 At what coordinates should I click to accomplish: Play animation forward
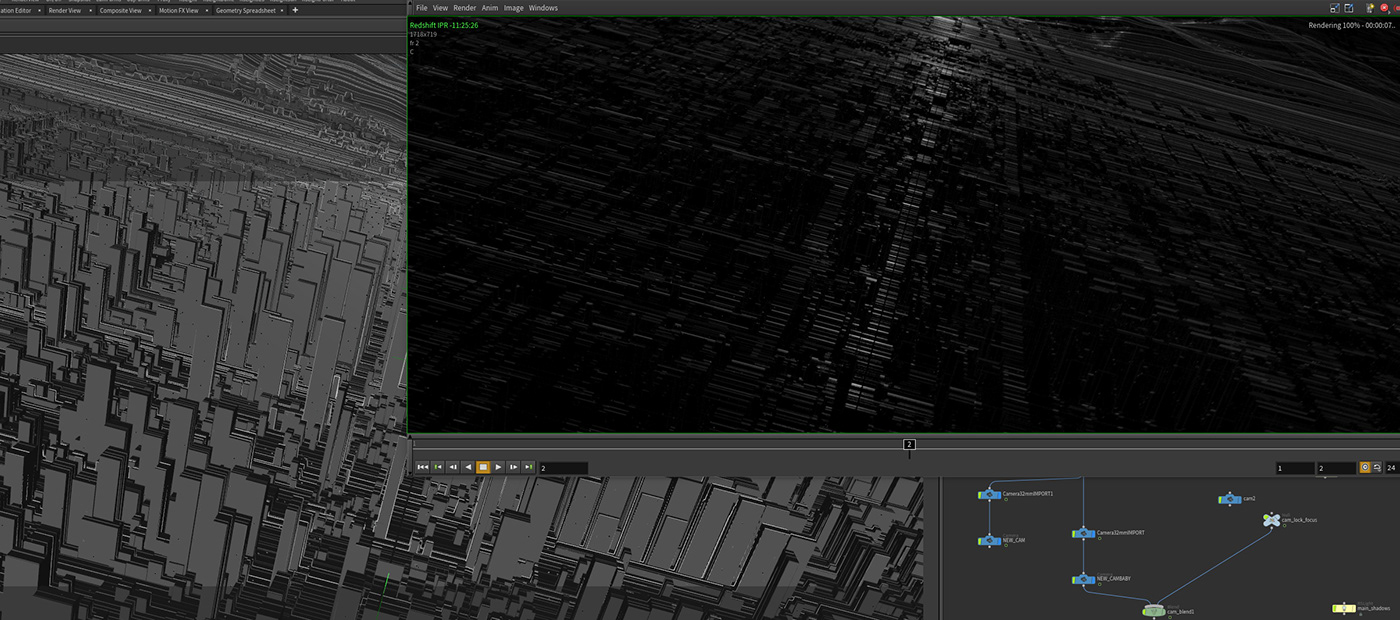coord(498,467)
